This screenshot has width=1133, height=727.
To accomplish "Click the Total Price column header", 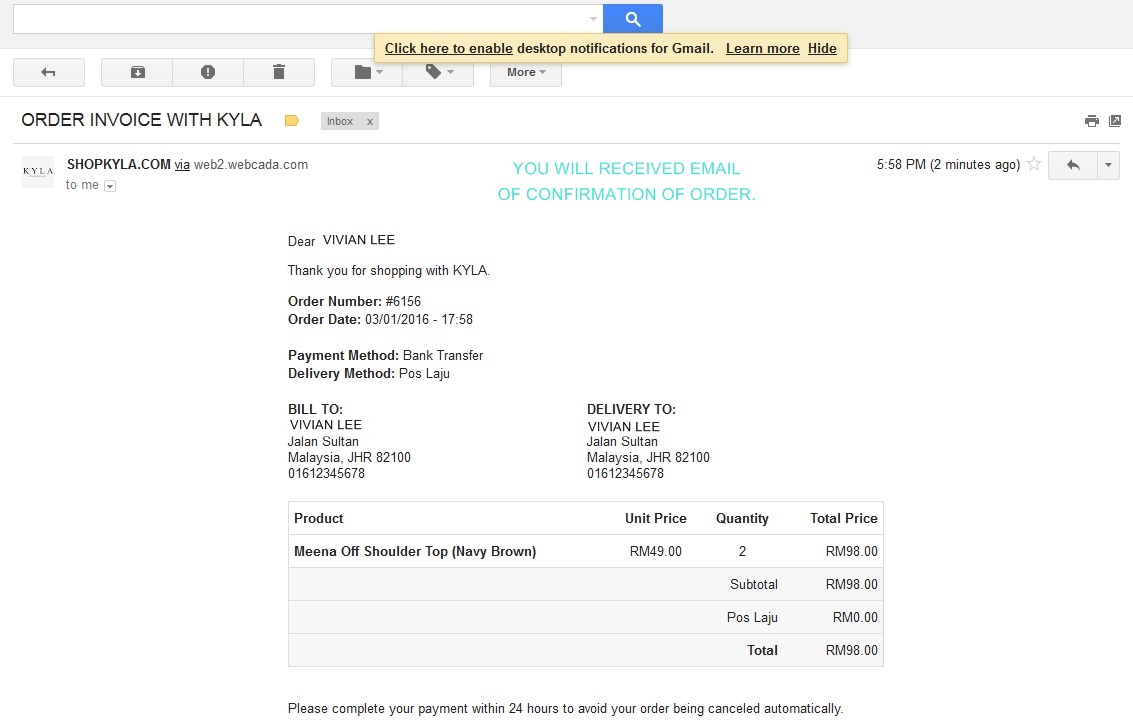I will click(x=843, y=518).
